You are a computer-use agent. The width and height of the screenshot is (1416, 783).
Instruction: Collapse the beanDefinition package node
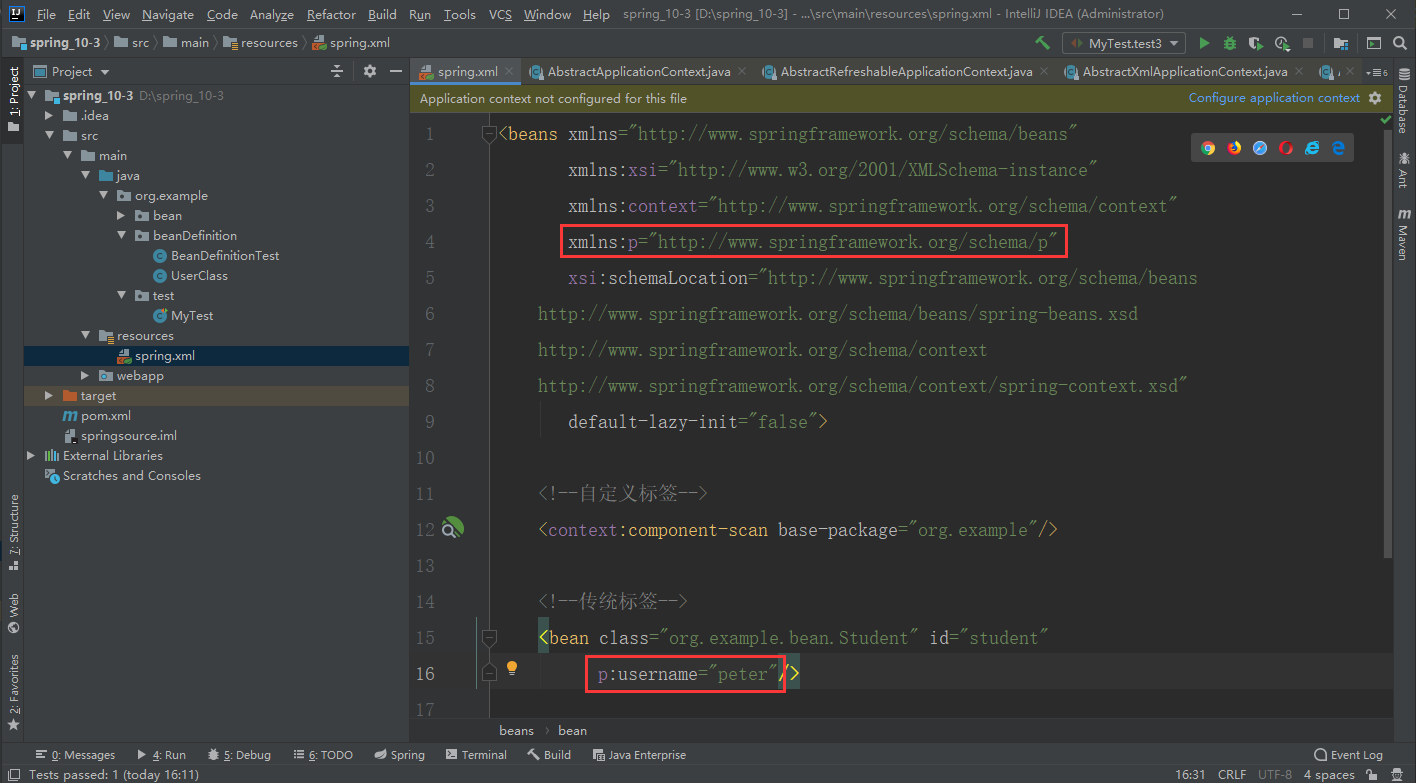[x=121, y=236]
